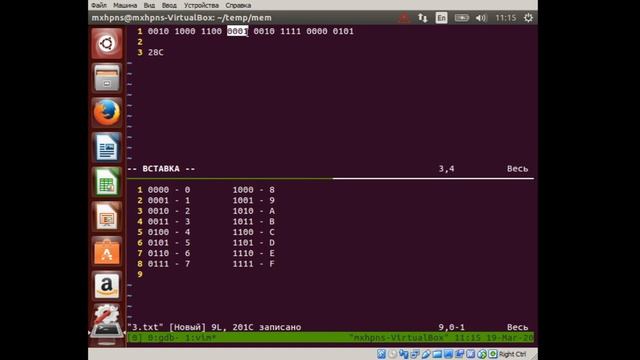Click the 9,0-1 cursor position indicator

coord(451,327)
